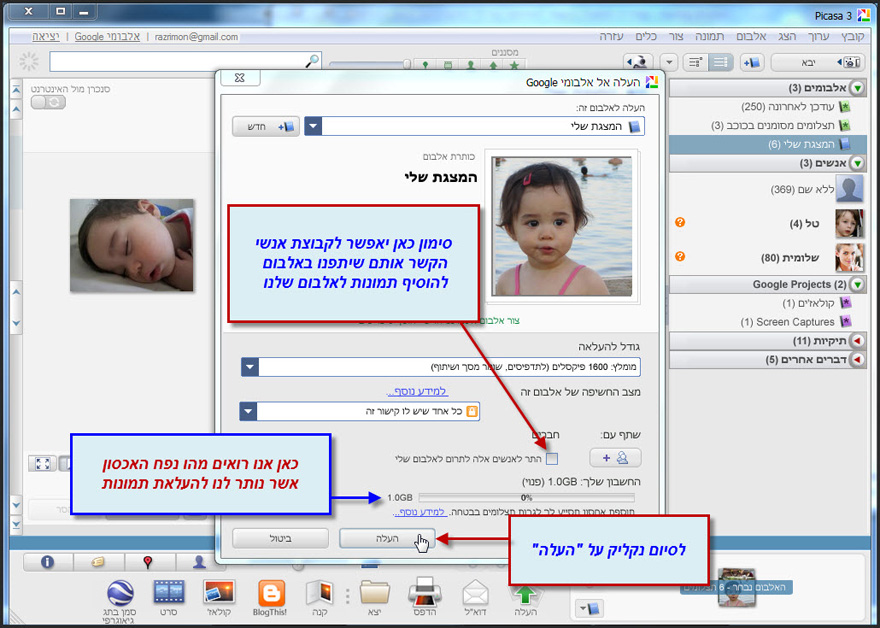This screenshot has height=628, width=880.
Task: Click the question mark next to טל
Action: [x=680, y=223]
